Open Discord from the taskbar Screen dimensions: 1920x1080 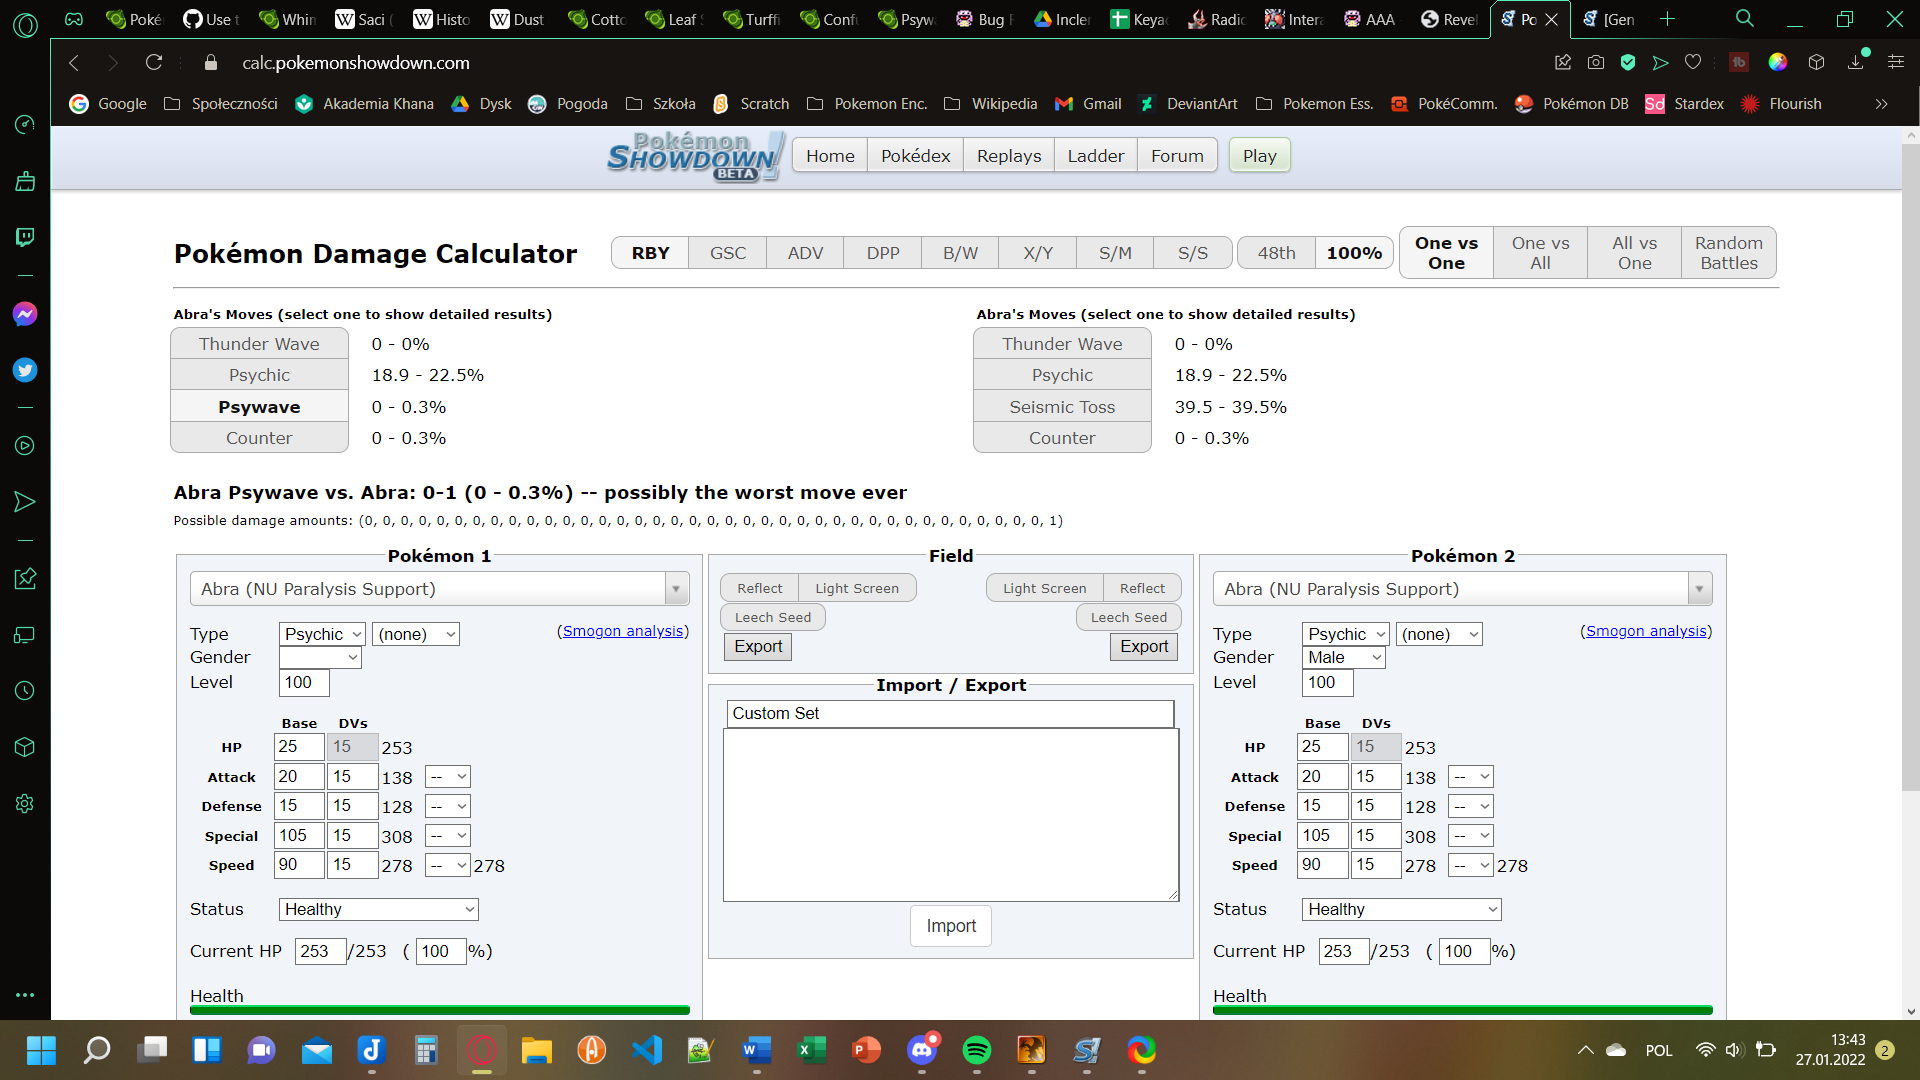[922, 1050]
